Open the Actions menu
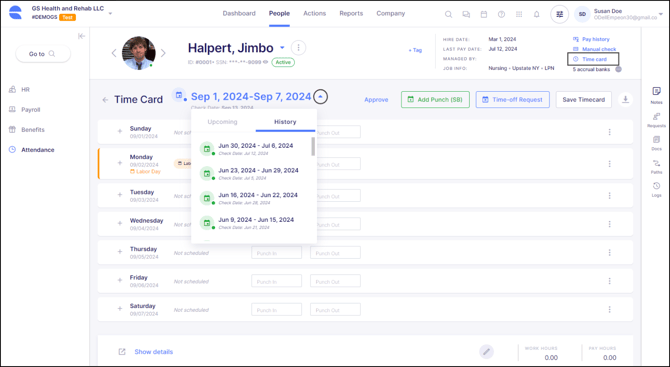The height and width of the screenshot is (367, 670). pos(314,13)
